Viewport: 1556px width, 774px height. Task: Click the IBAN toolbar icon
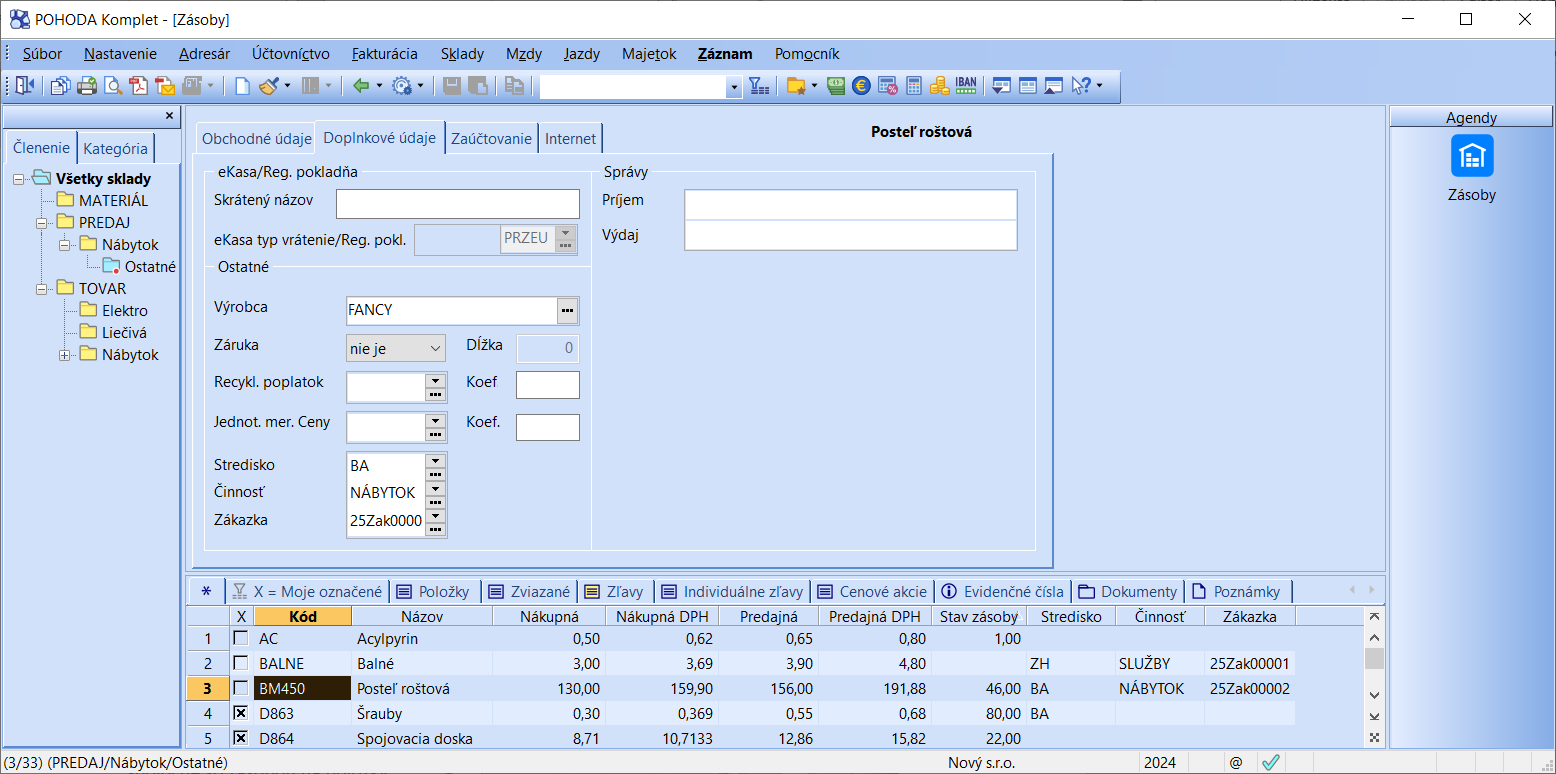pyautogui.click(x=965, y=86)
